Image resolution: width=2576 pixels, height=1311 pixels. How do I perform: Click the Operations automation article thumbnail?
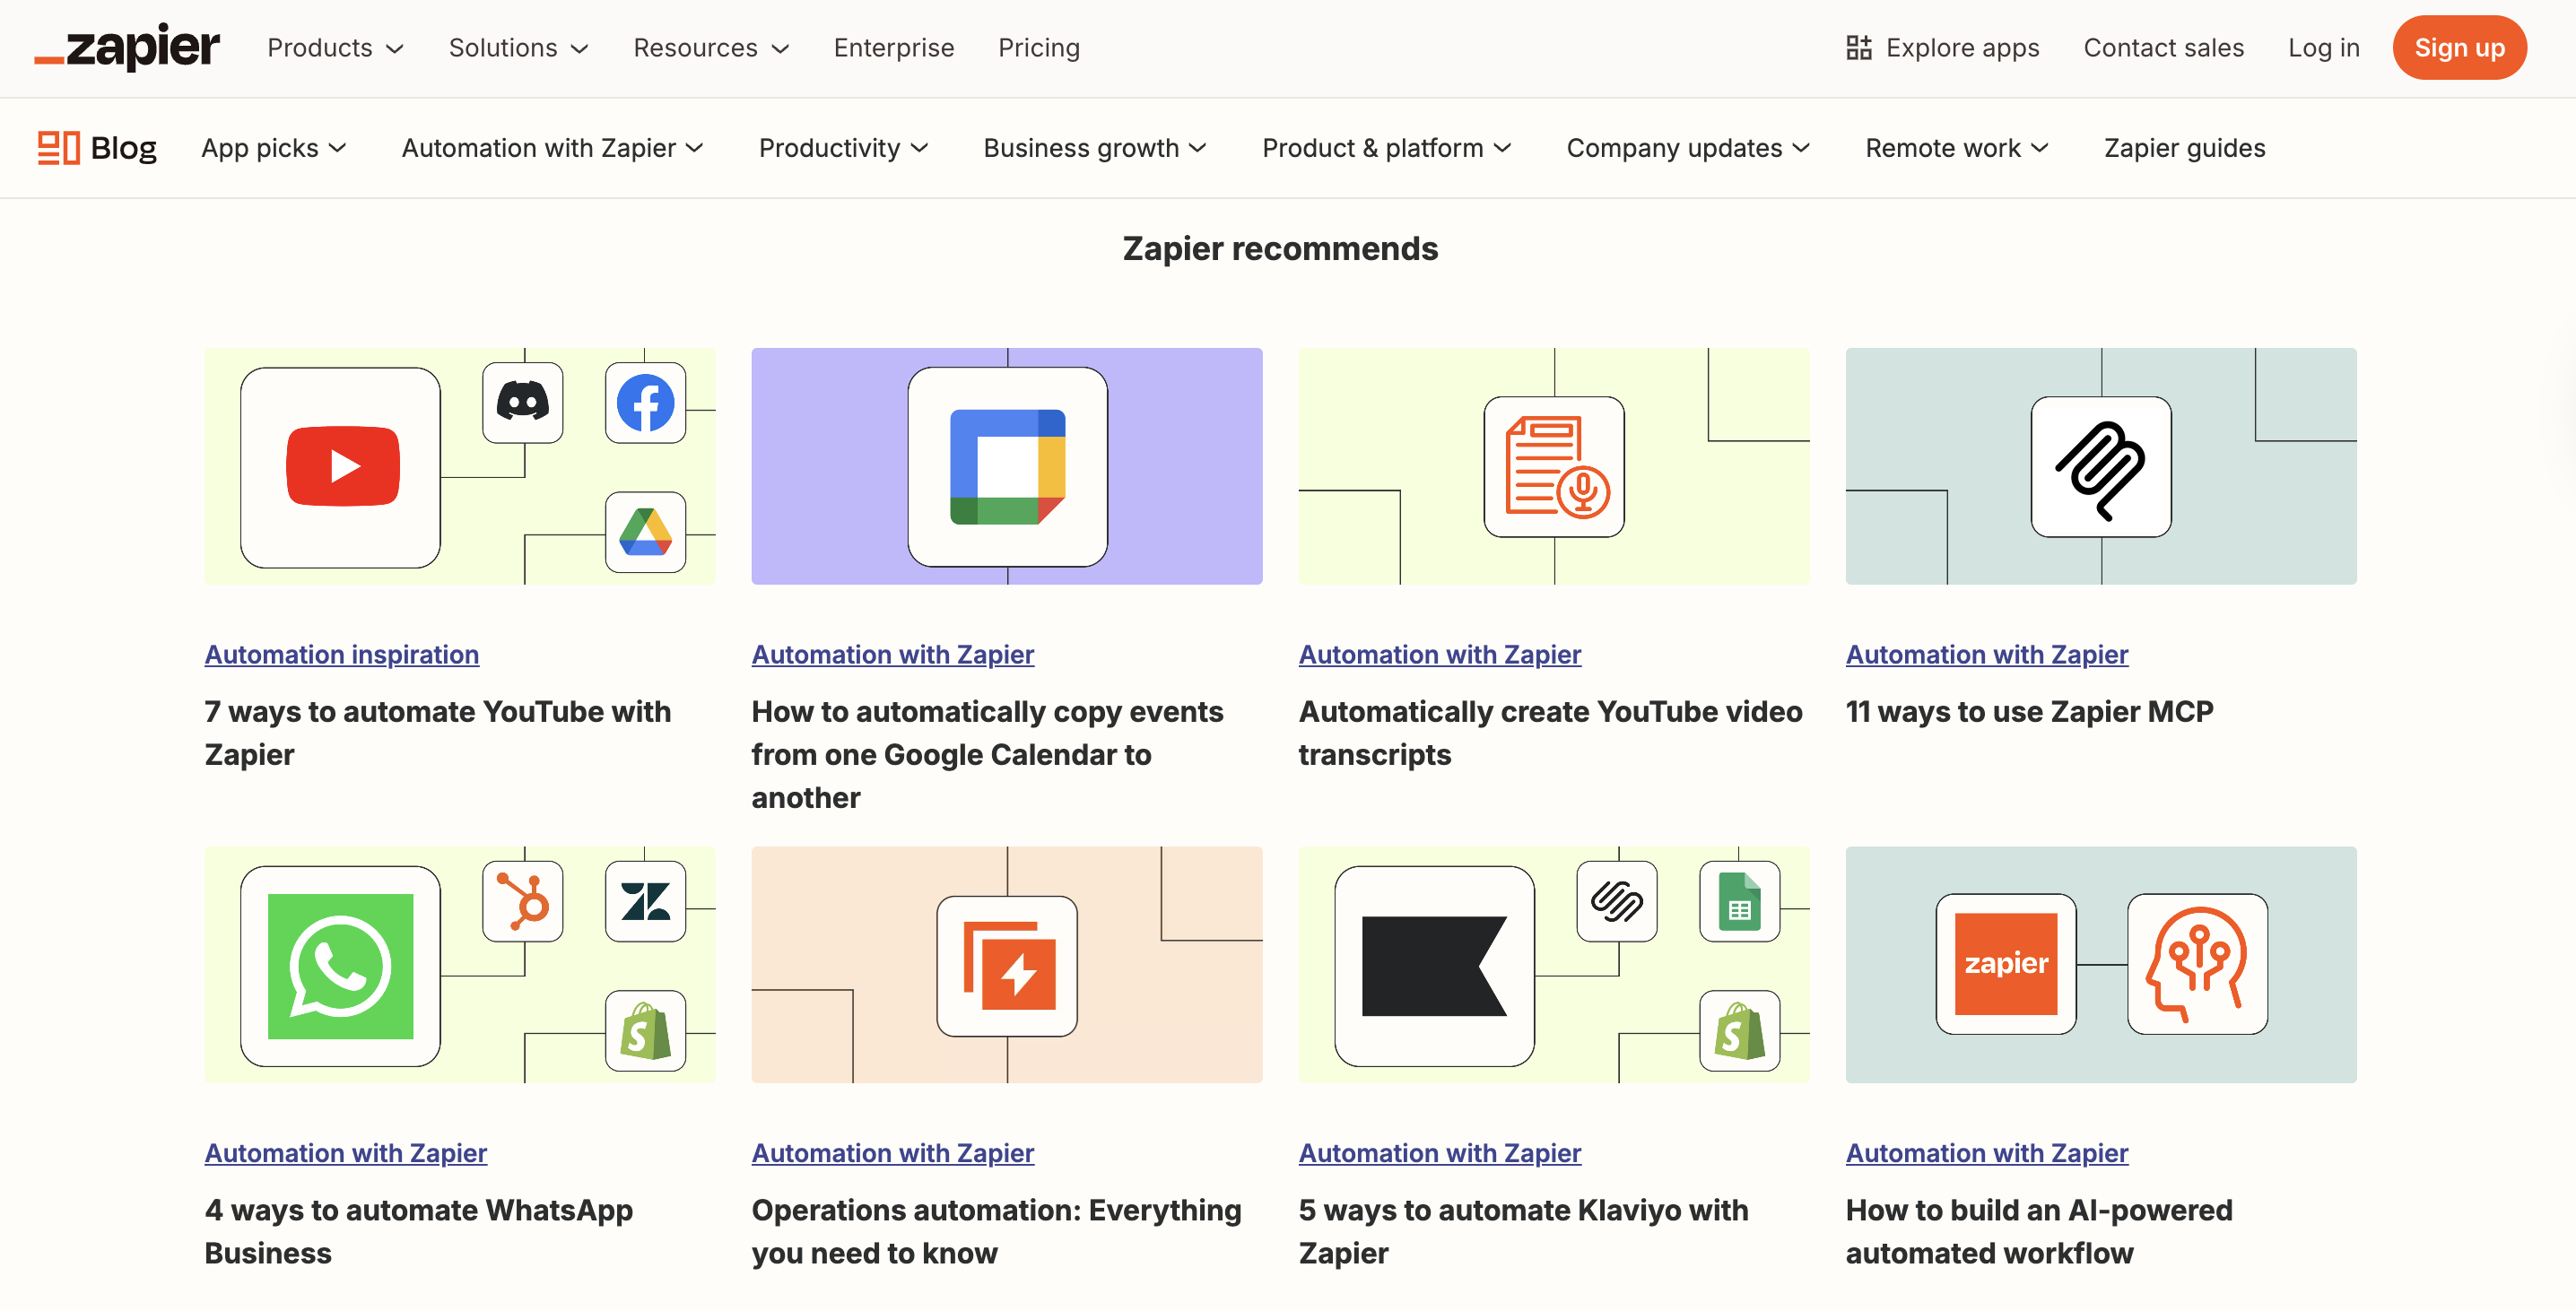pyautogui.click(x=1006, y=965)
